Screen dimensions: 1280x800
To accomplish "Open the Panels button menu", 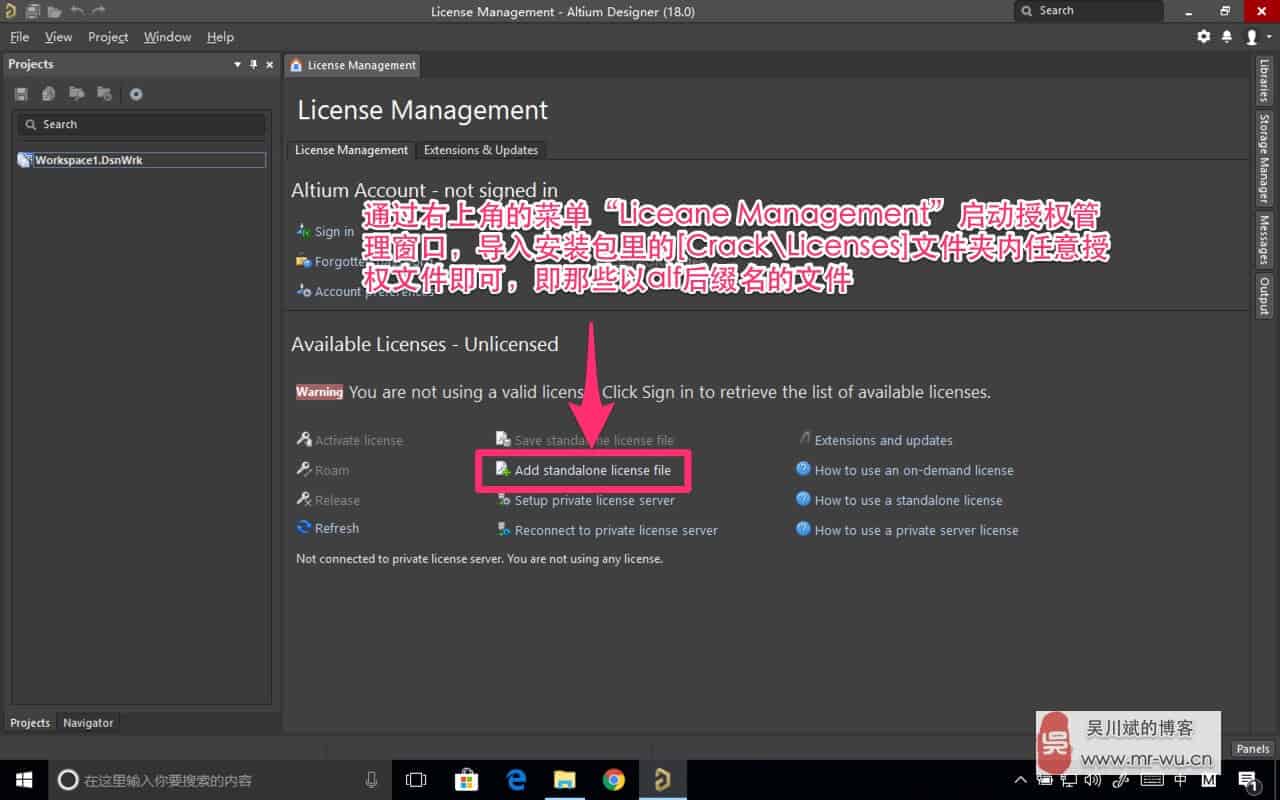I will coord(1252,748).
